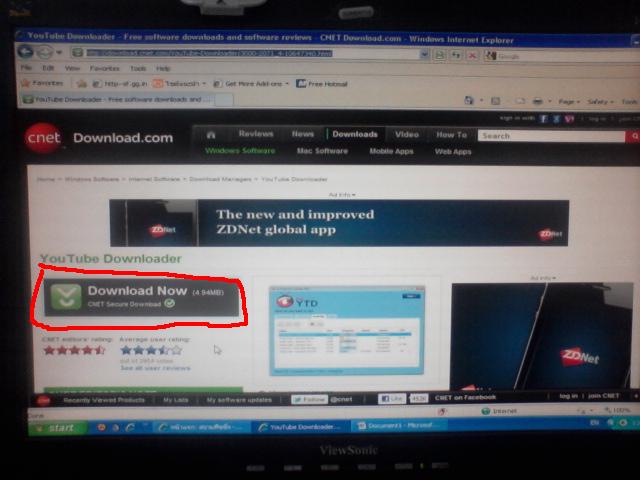This screenshot has width=640, height=480.
Task: Open the Downloads navigation tab
Action: click(x=355, y=134)
